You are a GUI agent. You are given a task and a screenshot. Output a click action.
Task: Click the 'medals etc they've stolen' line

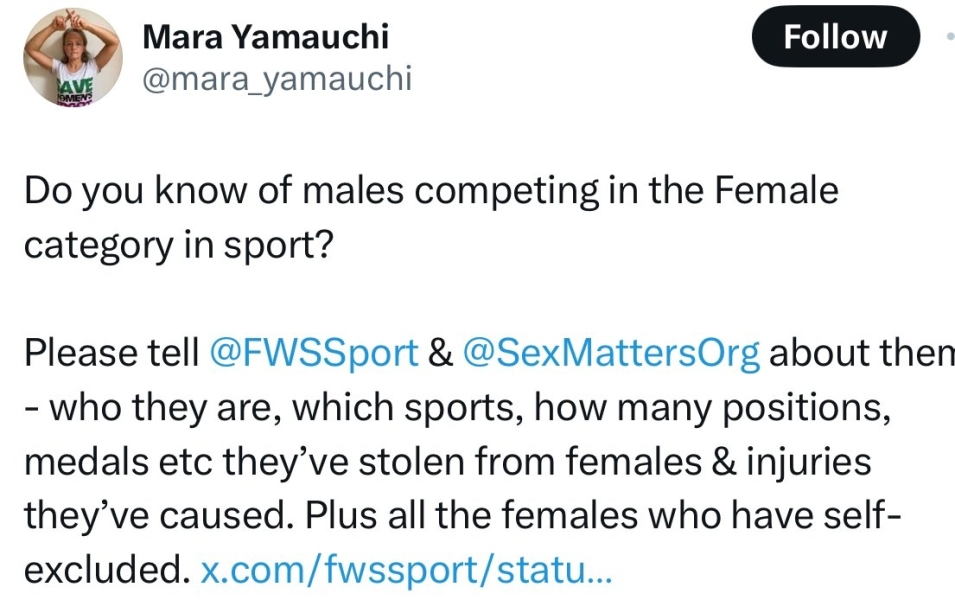(447, 462)
